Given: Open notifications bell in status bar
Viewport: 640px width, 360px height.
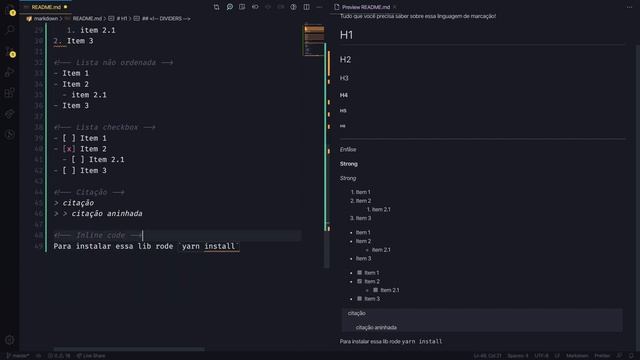Looking at the screenshot, I should pos(631,356).
